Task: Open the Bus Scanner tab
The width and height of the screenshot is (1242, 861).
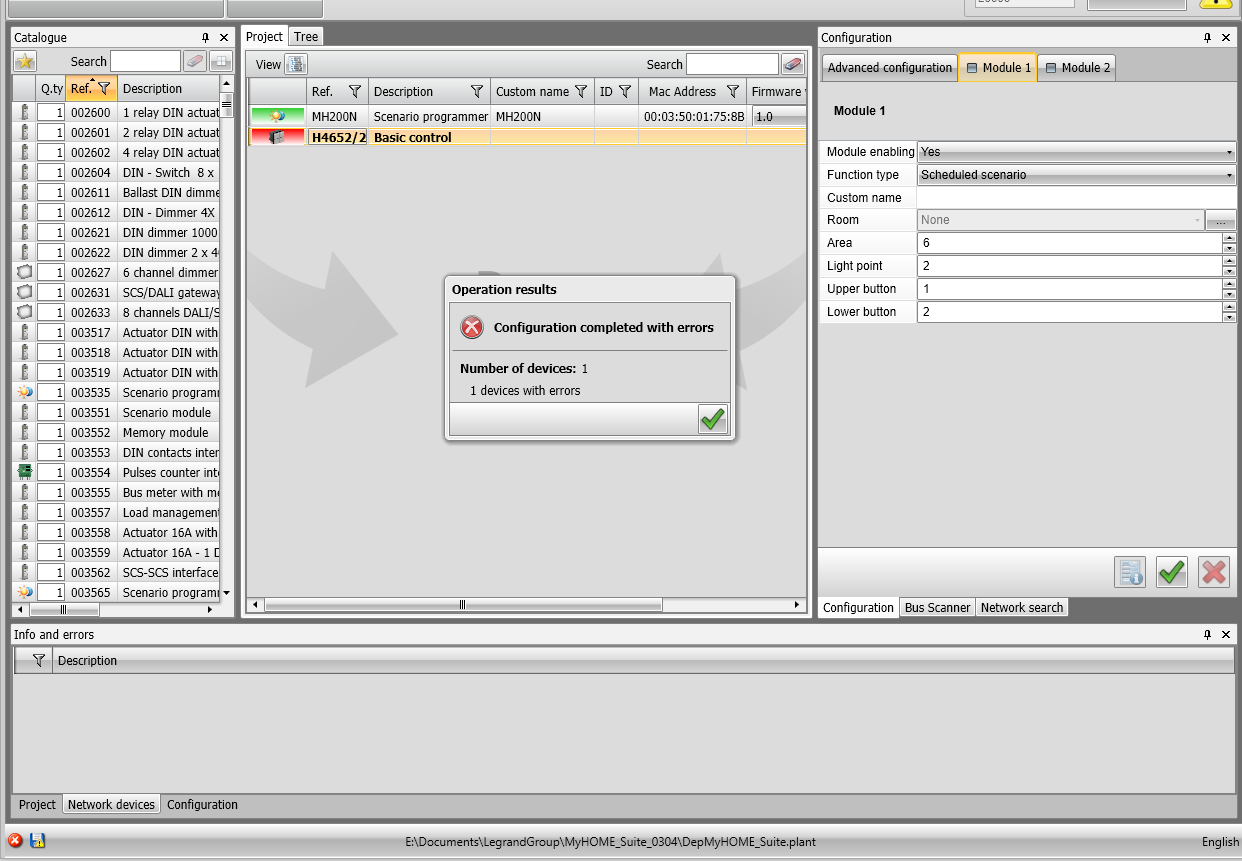Action: (936, 608)
